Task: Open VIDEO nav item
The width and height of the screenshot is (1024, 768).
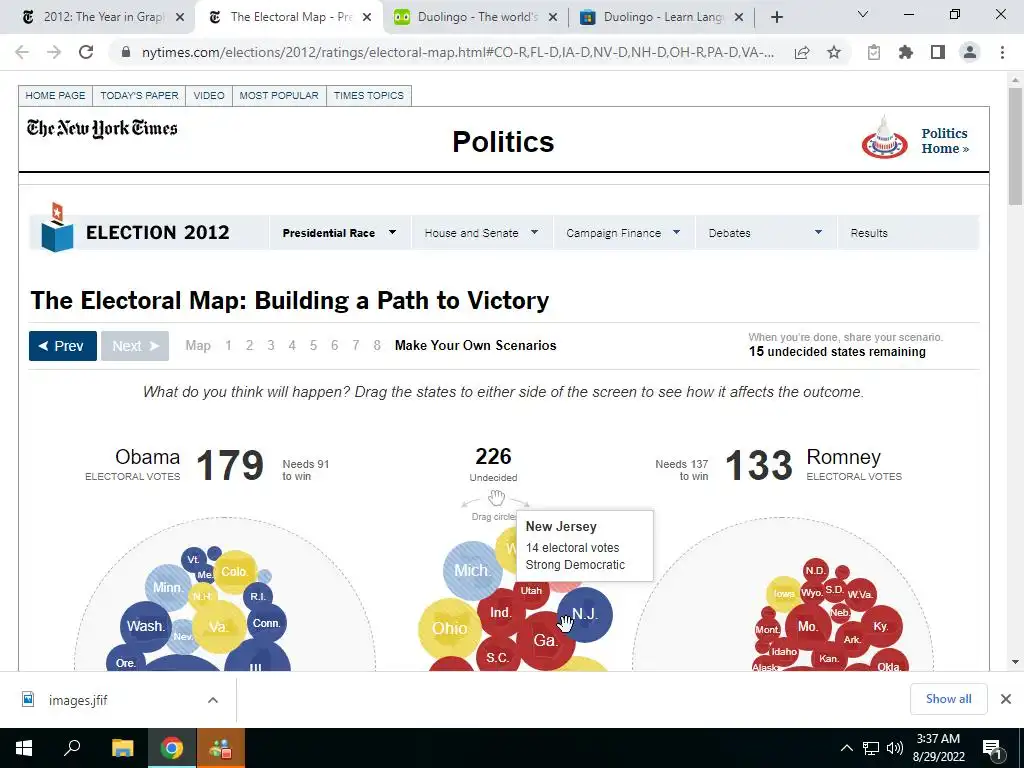Action: click(209, 95)
